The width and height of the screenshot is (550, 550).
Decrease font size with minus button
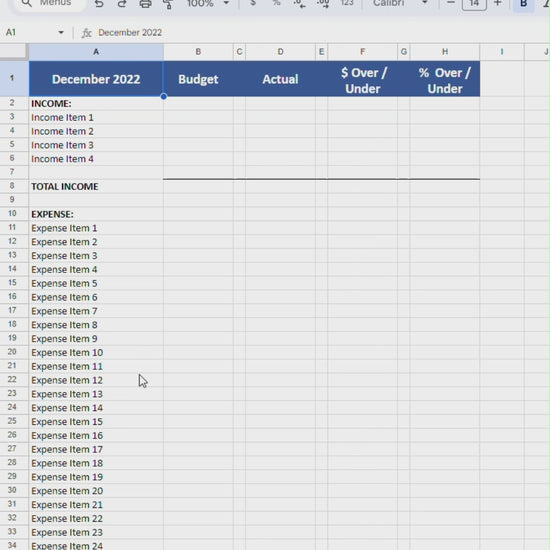click(451, 3)
